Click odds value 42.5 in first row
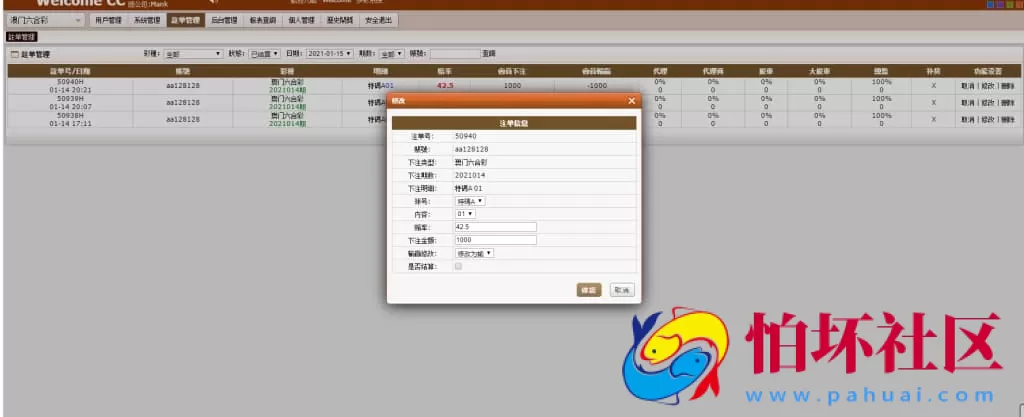The image size is (1024, 417). (x=445, y=85)
